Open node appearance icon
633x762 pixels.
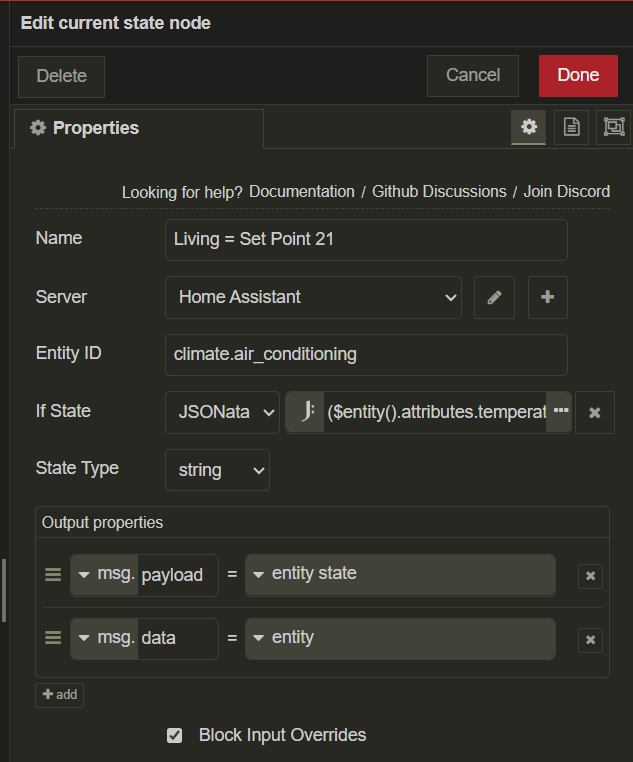click(613, 127)
